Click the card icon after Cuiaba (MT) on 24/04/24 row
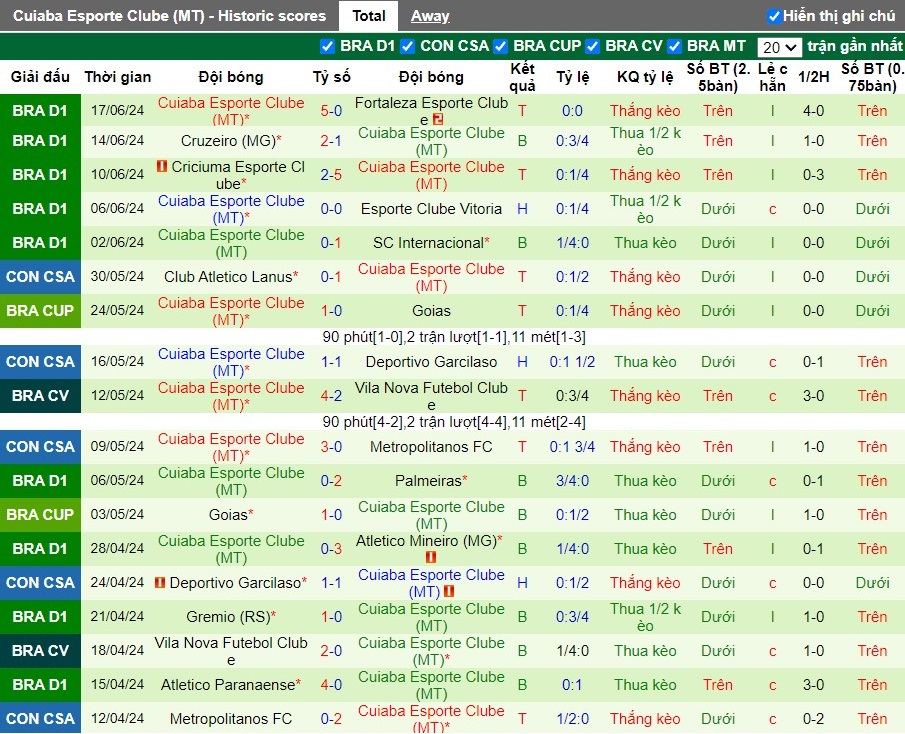This screenshot has width=905, height=734. tap(449, 591)
